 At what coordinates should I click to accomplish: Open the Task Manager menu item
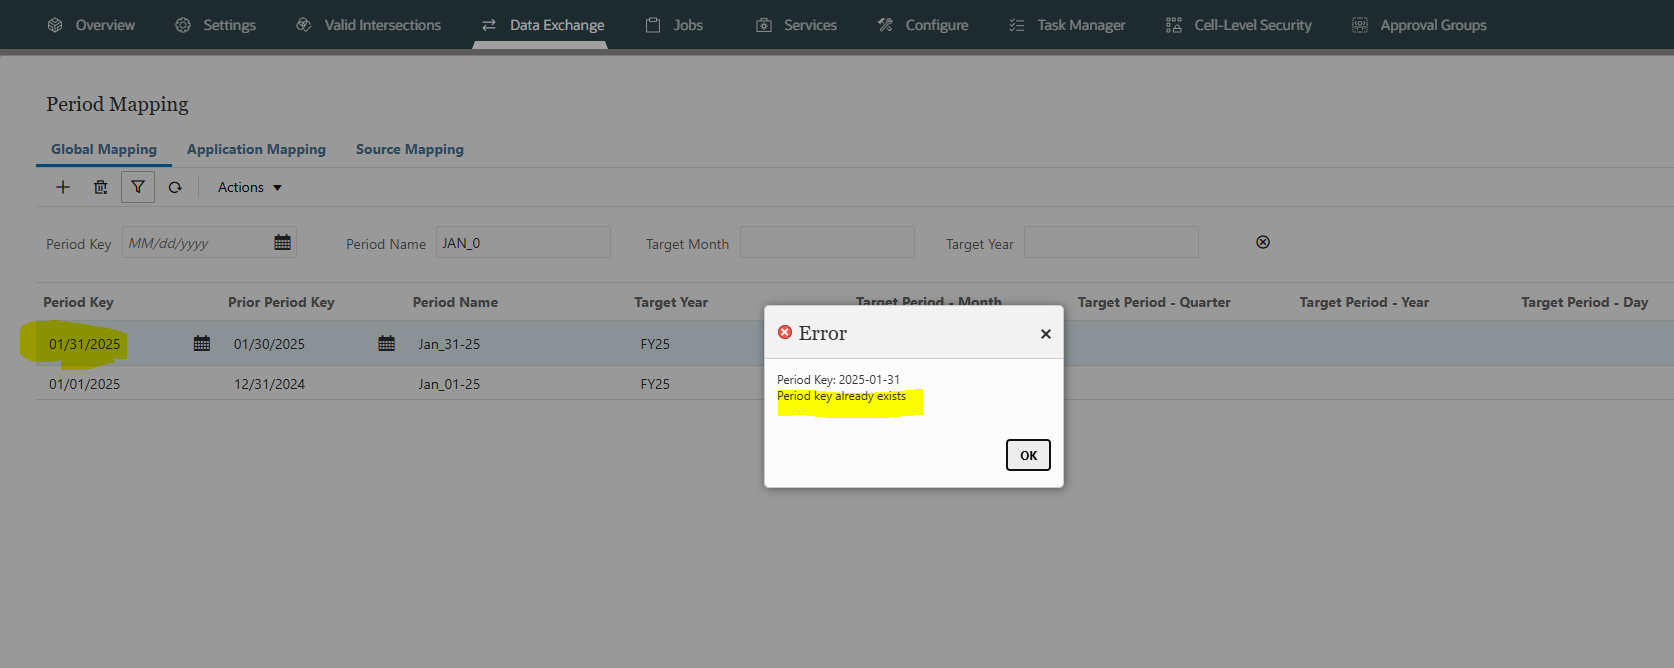click(x=1067, y=25)
